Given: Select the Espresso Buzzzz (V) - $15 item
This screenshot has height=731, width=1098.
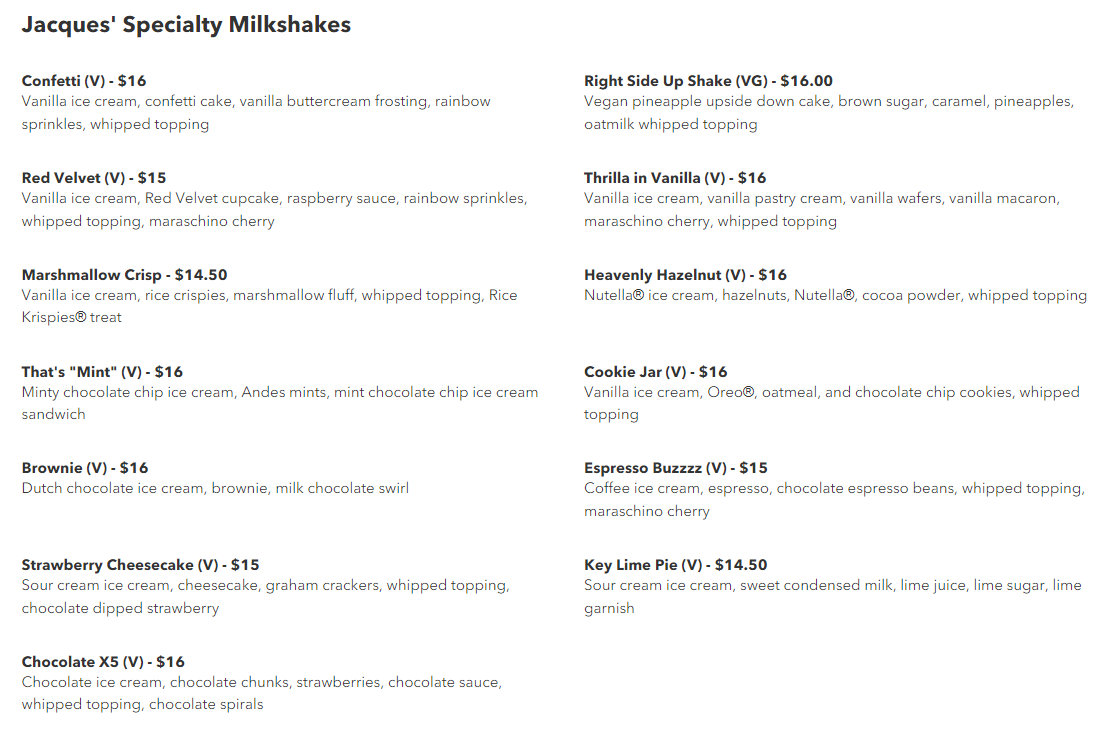Looking at the screenshot, I should pyautogui.click(x=676, y=468).
